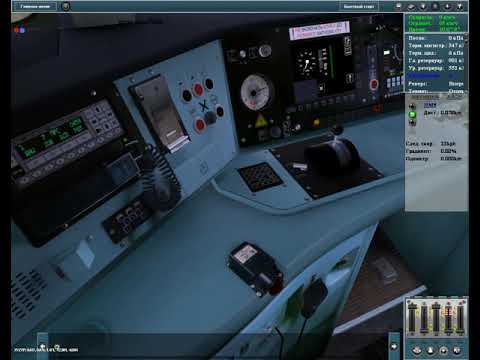This screenshot has width=480, height=360.
Task: Click the fourth lever slider with red scale
Action: [x=448, y=318]
